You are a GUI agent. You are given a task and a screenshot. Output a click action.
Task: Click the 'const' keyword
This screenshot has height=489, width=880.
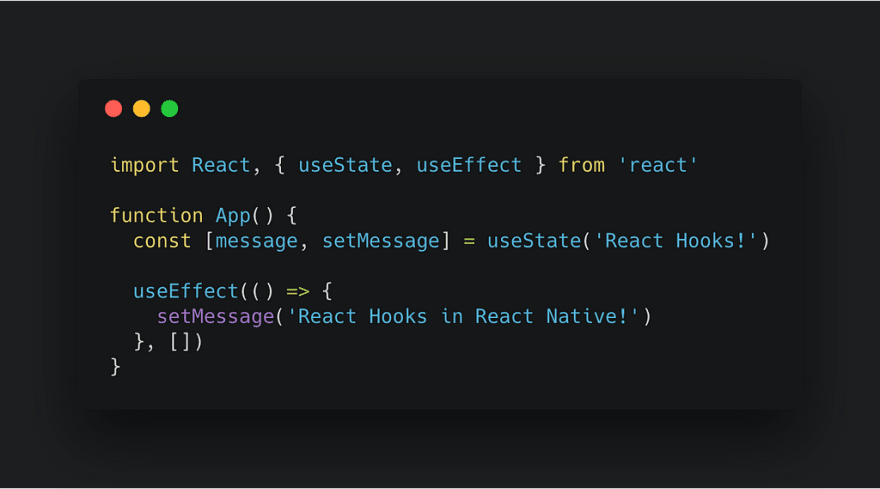click(162, 241)
